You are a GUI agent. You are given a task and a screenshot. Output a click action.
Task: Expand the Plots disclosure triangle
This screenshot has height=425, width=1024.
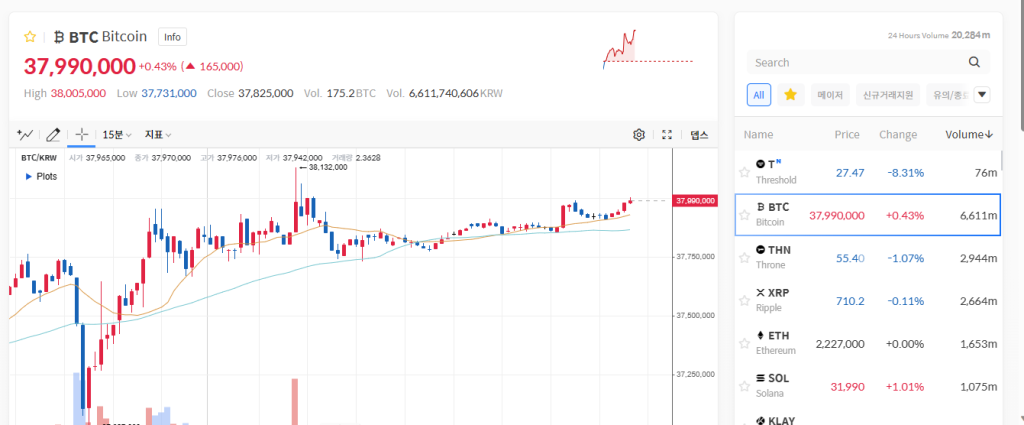pos(29,176)
